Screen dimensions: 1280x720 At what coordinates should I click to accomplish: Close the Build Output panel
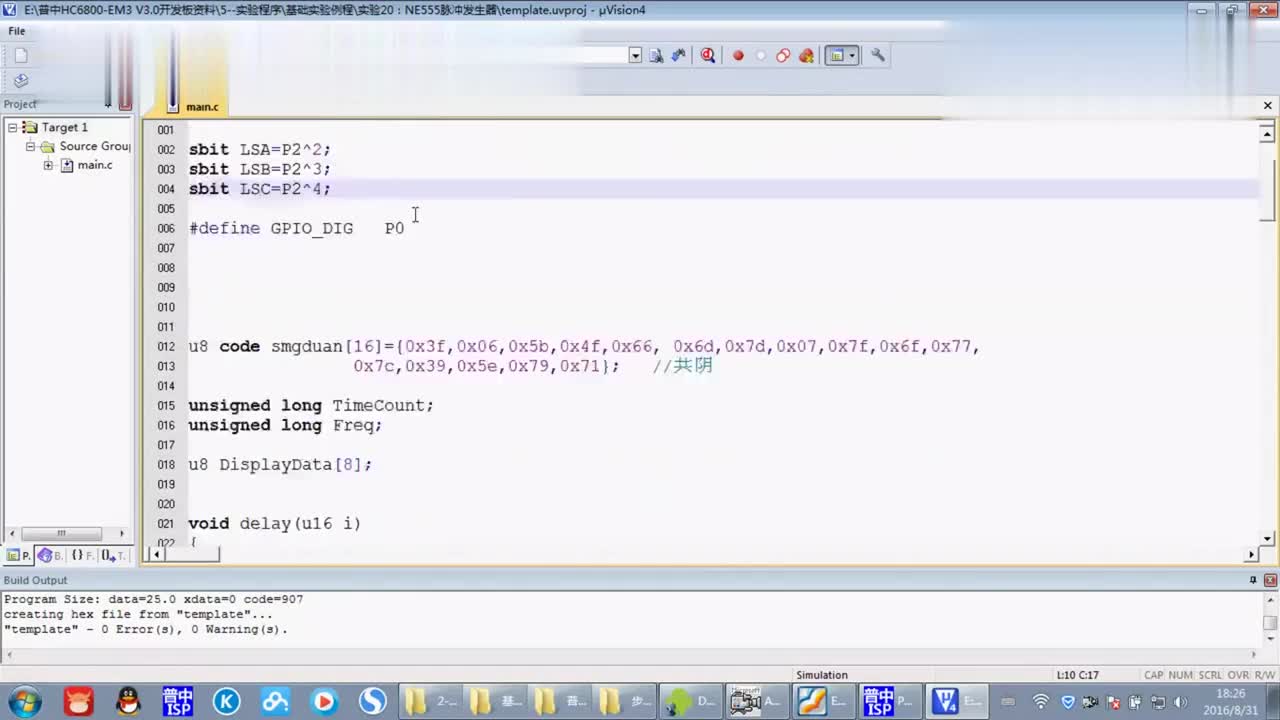[x=1270, y=580]
